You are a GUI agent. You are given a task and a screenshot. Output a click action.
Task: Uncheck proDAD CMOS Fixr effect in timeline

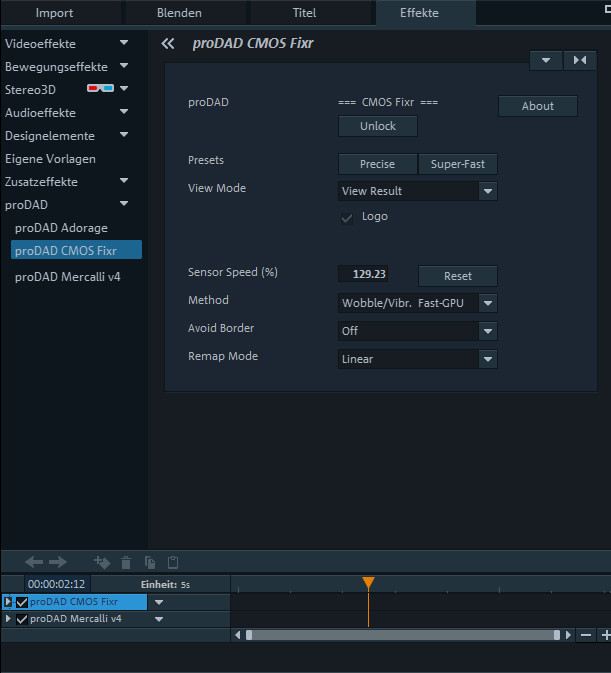22,602
